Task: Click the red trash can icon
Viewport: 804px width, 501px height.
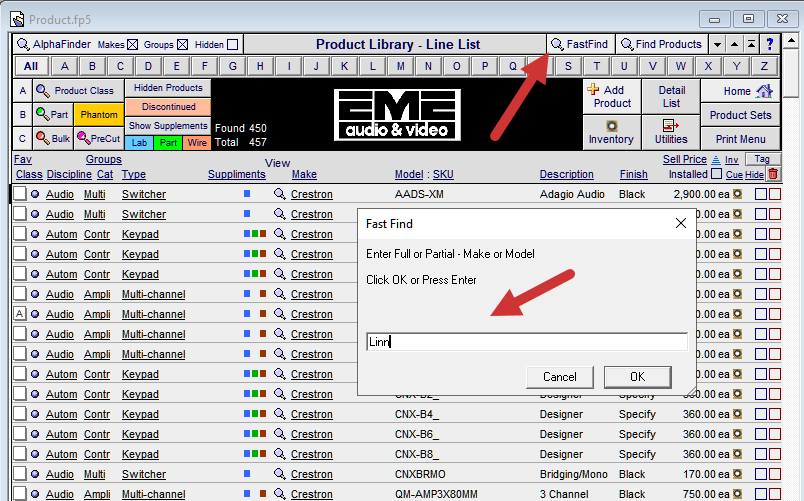Action: point(773,174)
